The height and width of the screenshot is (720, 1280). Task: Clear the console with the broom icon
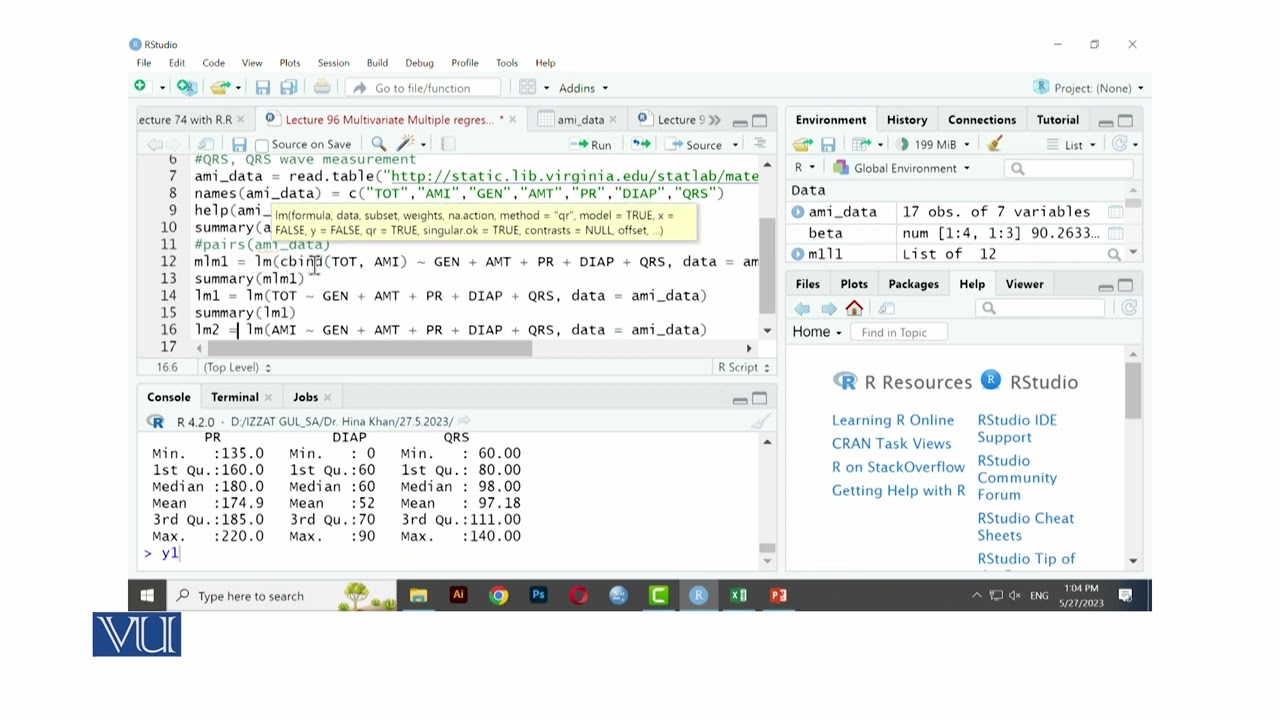point(761,421)
